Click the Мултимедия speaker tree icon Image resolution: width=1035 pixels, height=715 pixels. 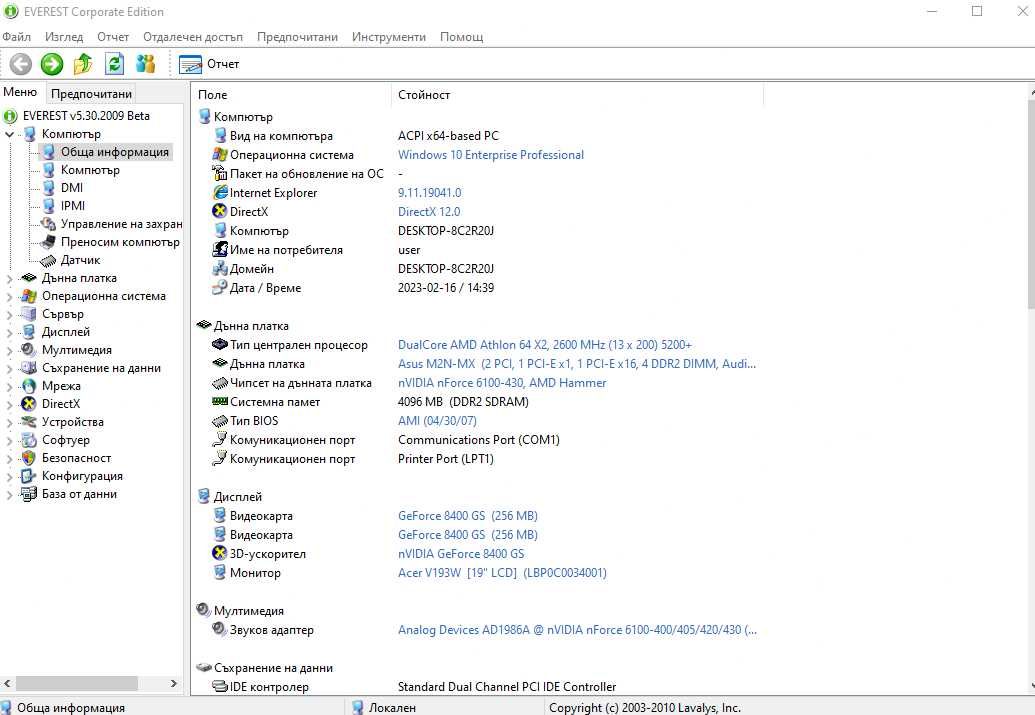(29, 350)
